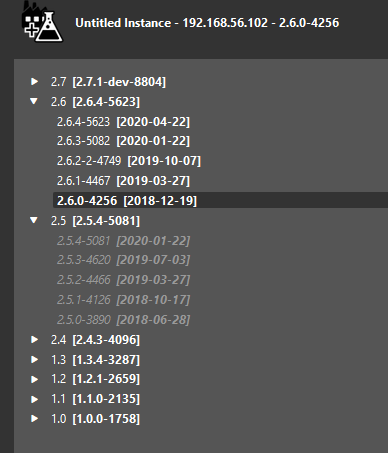
Task: Expand the 1.2 version group
Action: [34, 379]
